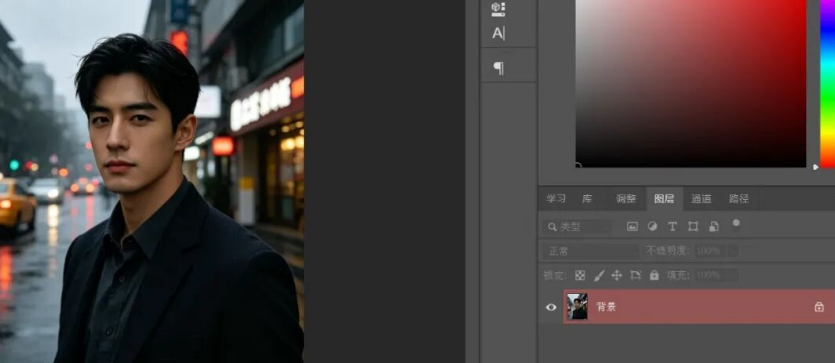Filter layers by adjustment layer type

(652, 226)
